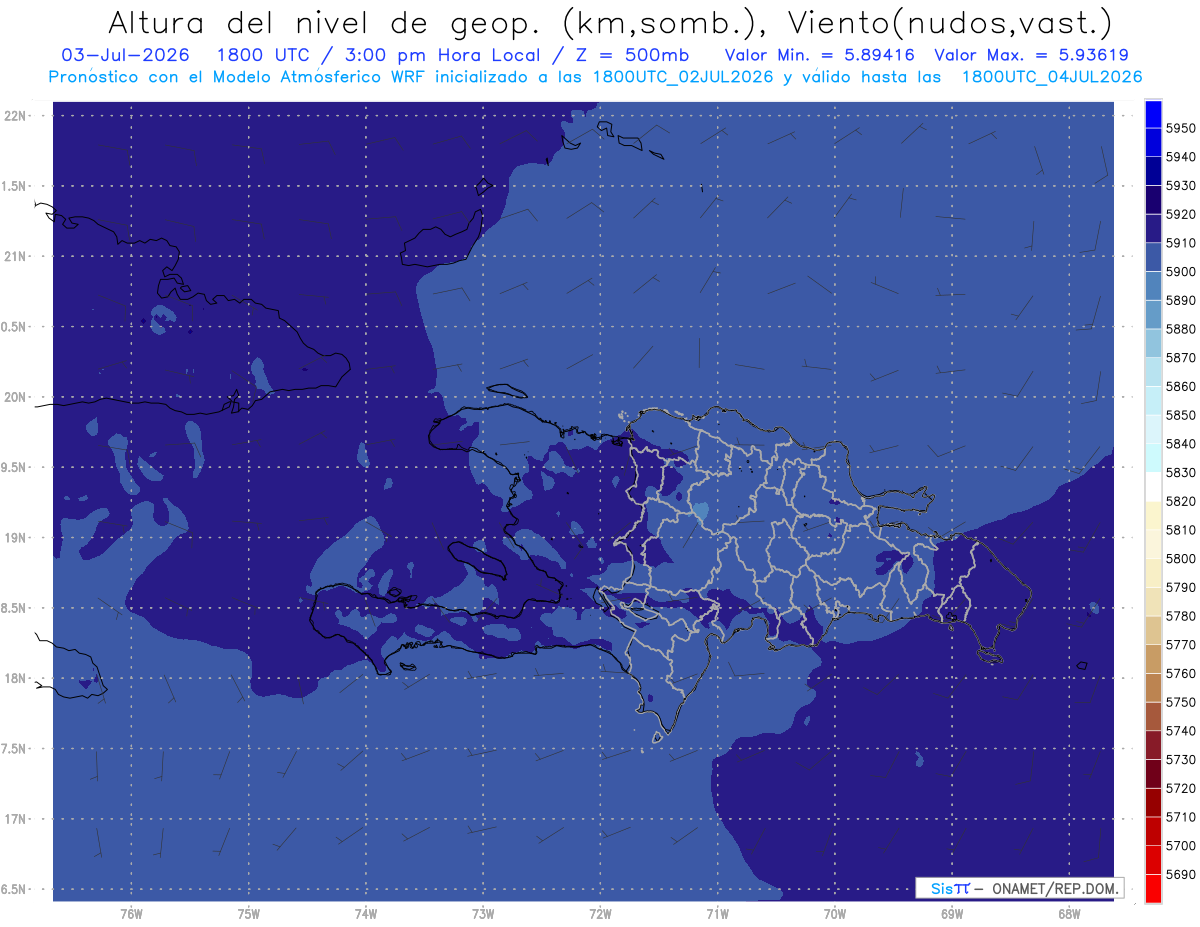The width and height of the screenshot is (1200, 927).
Task: Click the chart title 'Altura del nivel de geop.'
Action: [x=327, y=22]
